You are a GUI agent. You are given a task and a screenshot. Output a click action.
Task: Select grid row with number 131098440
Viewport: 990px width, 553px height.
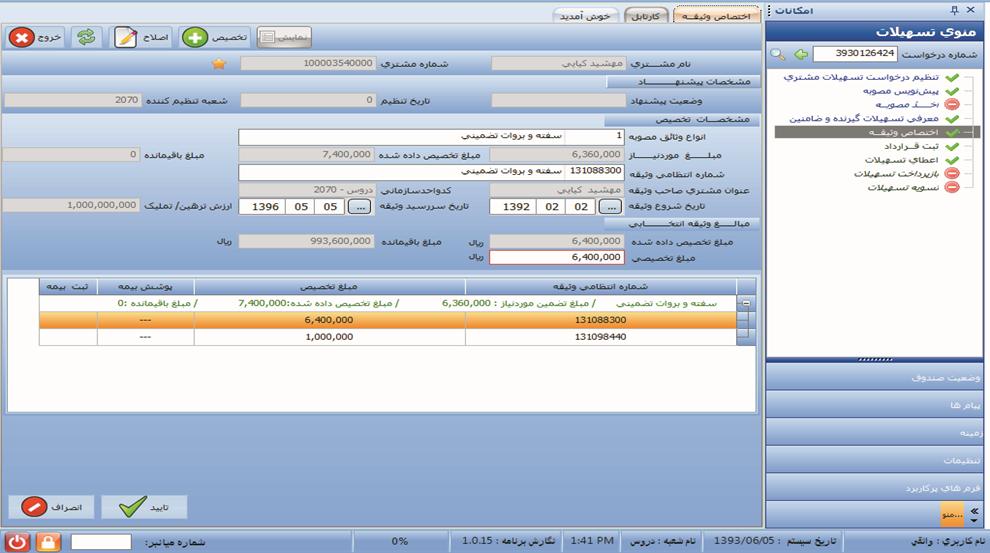(x=600, y=337)
